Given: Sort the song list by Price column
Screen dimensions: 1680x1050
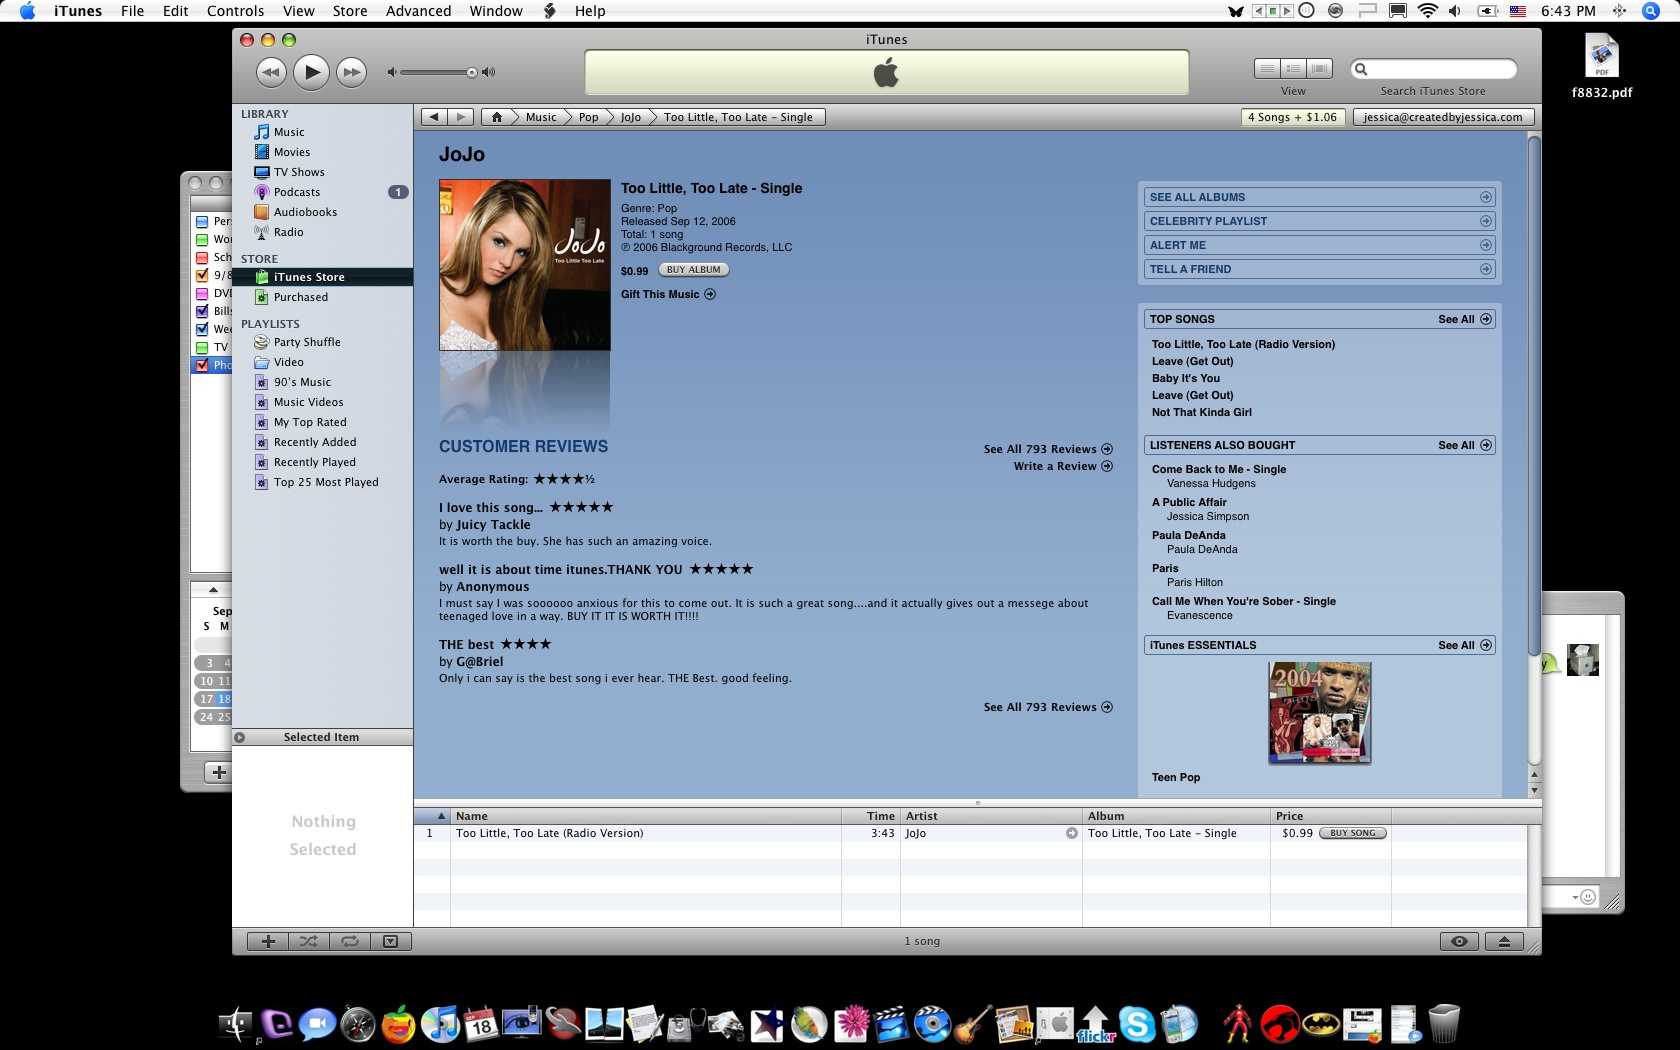Looking at the screenshot, I should click(x=1330, y=816).
